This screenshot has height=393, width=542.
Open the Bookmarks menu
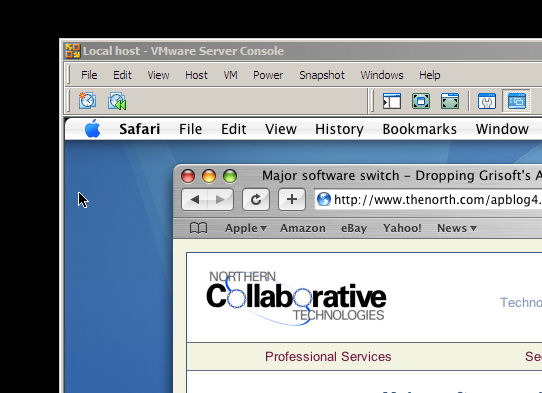(420, 129)
